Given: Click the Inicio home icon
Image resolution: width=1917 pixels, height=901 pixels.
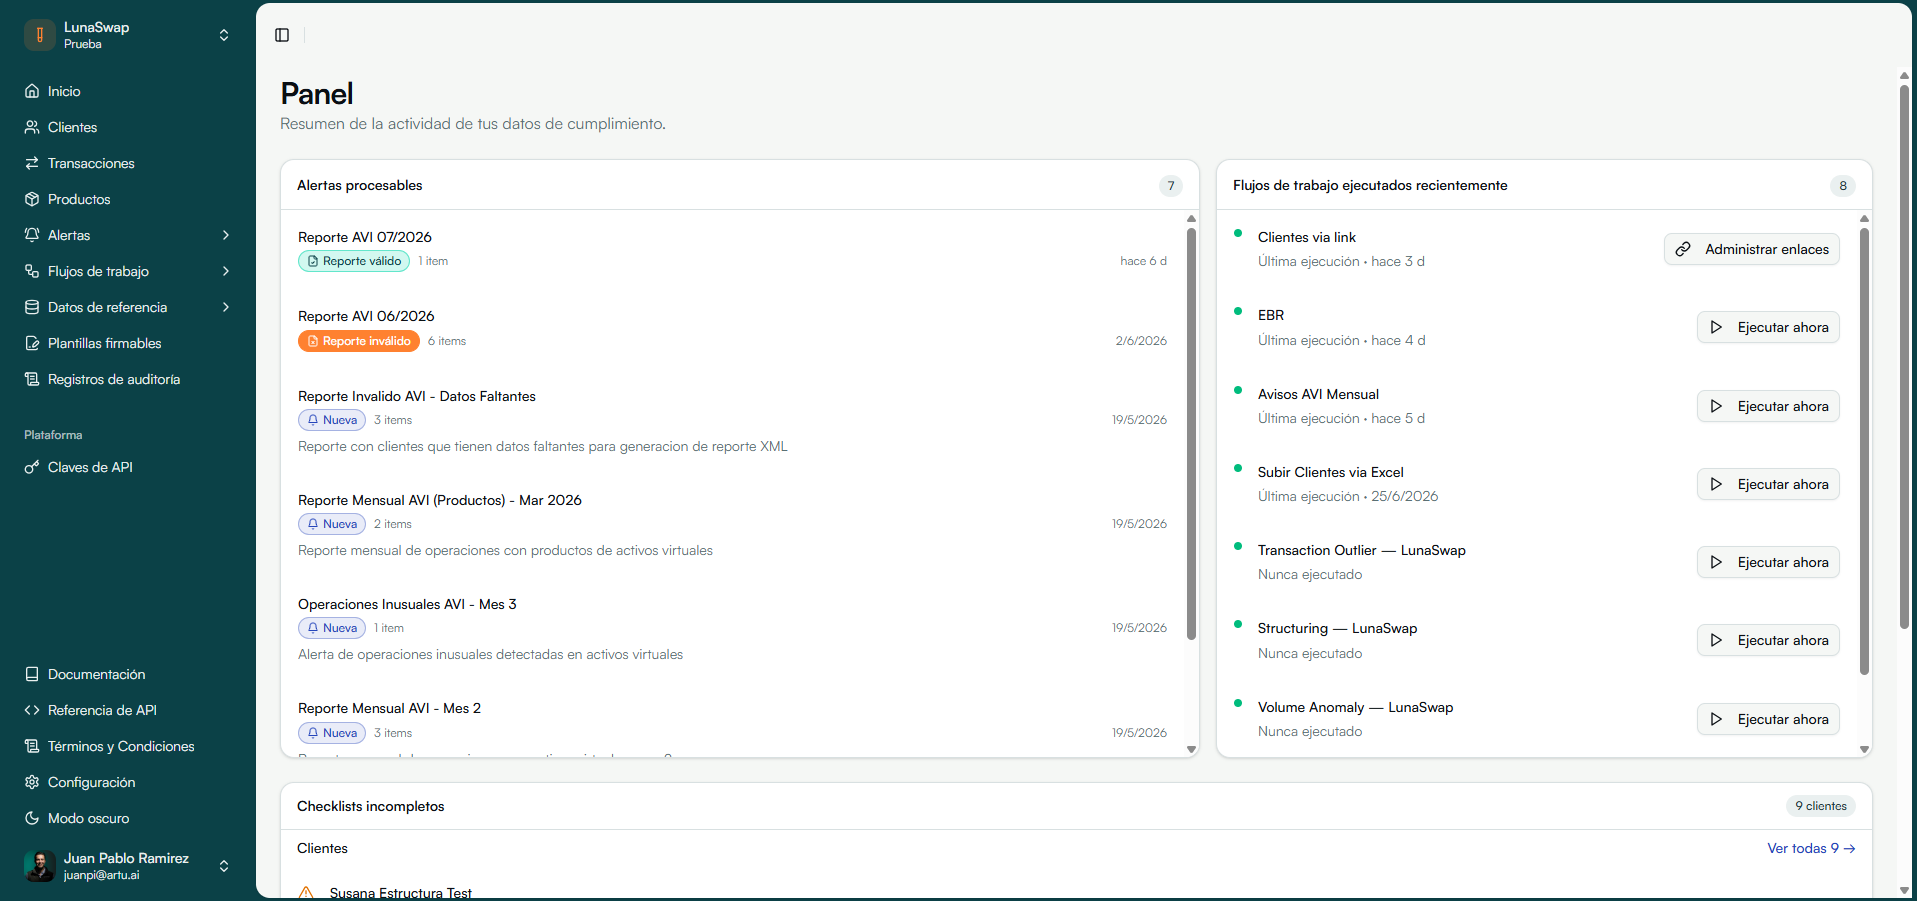Looking at the screenshot, I should point(32,91).
